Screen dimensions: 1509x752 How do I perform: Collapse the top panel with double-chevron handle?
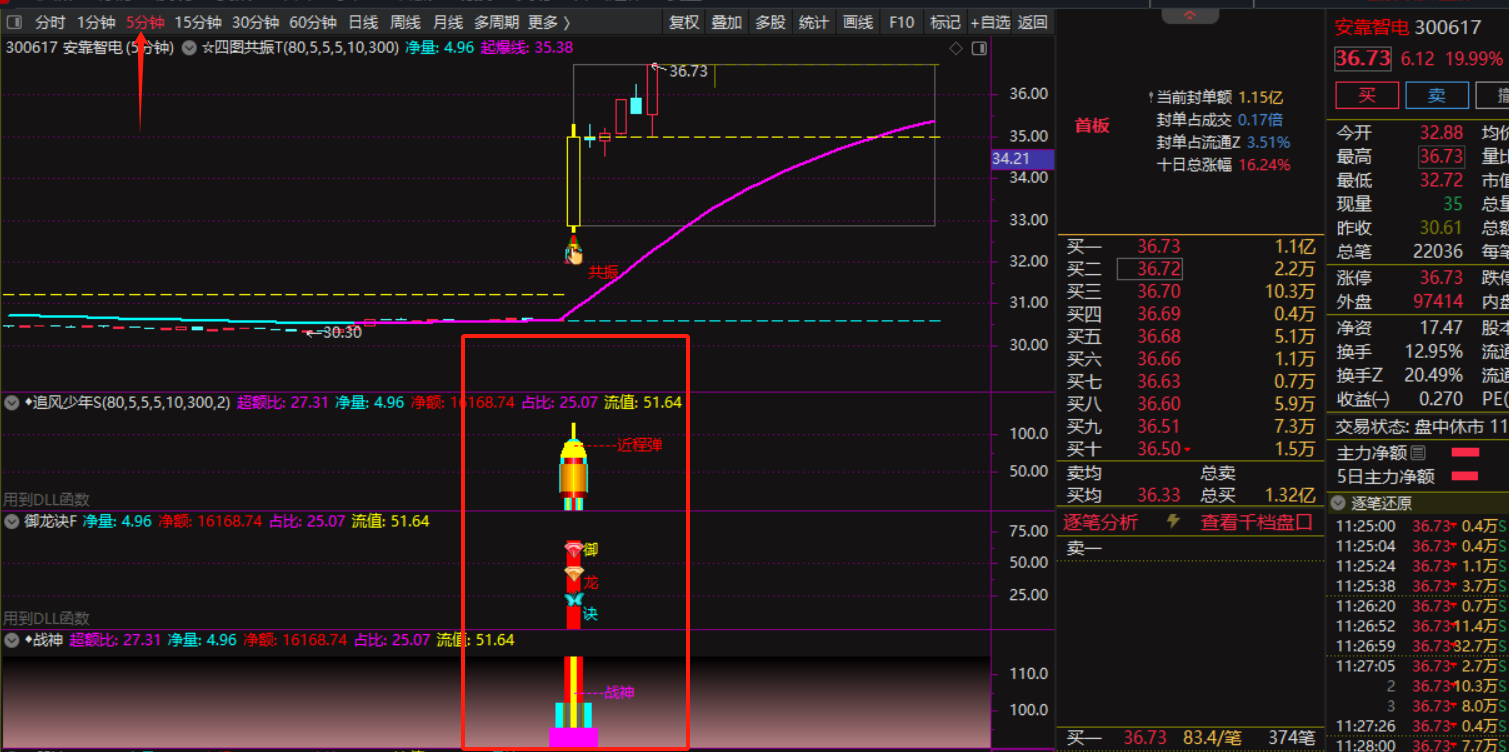coord(1189,15)
